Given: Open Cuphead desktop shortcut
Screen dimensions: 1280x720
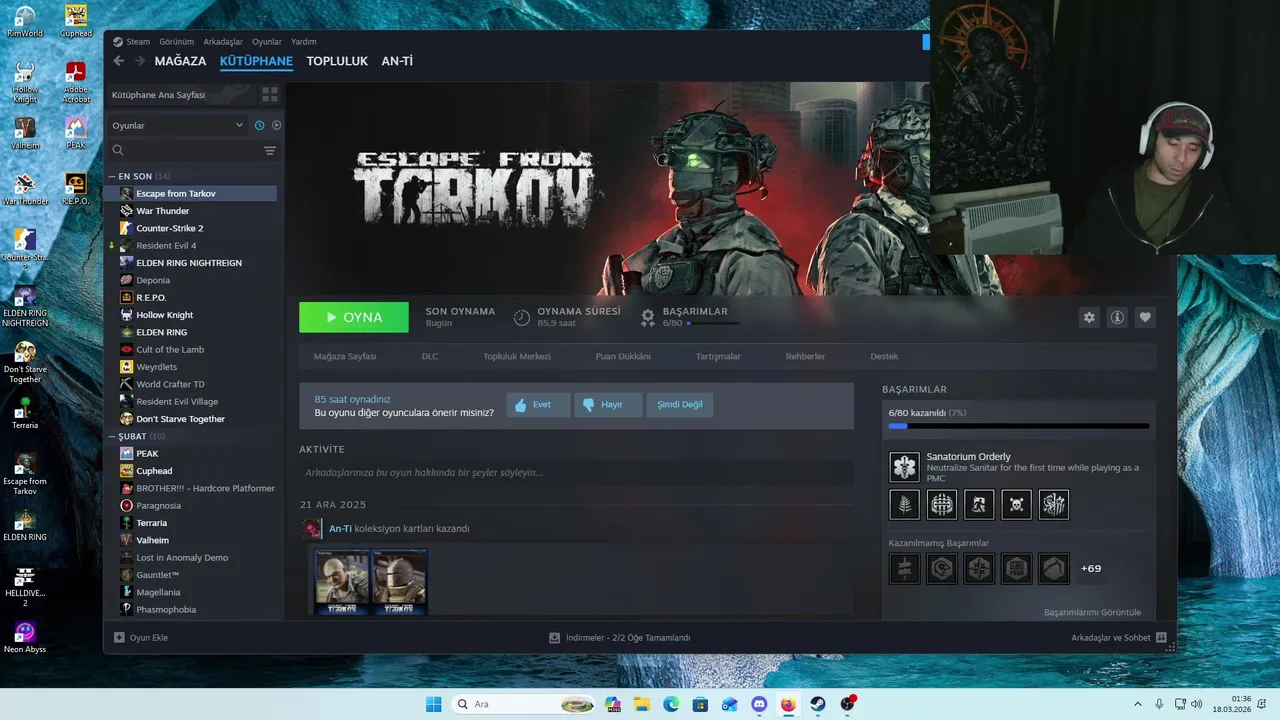Looking at the screenshot, I should pos(76,20).
